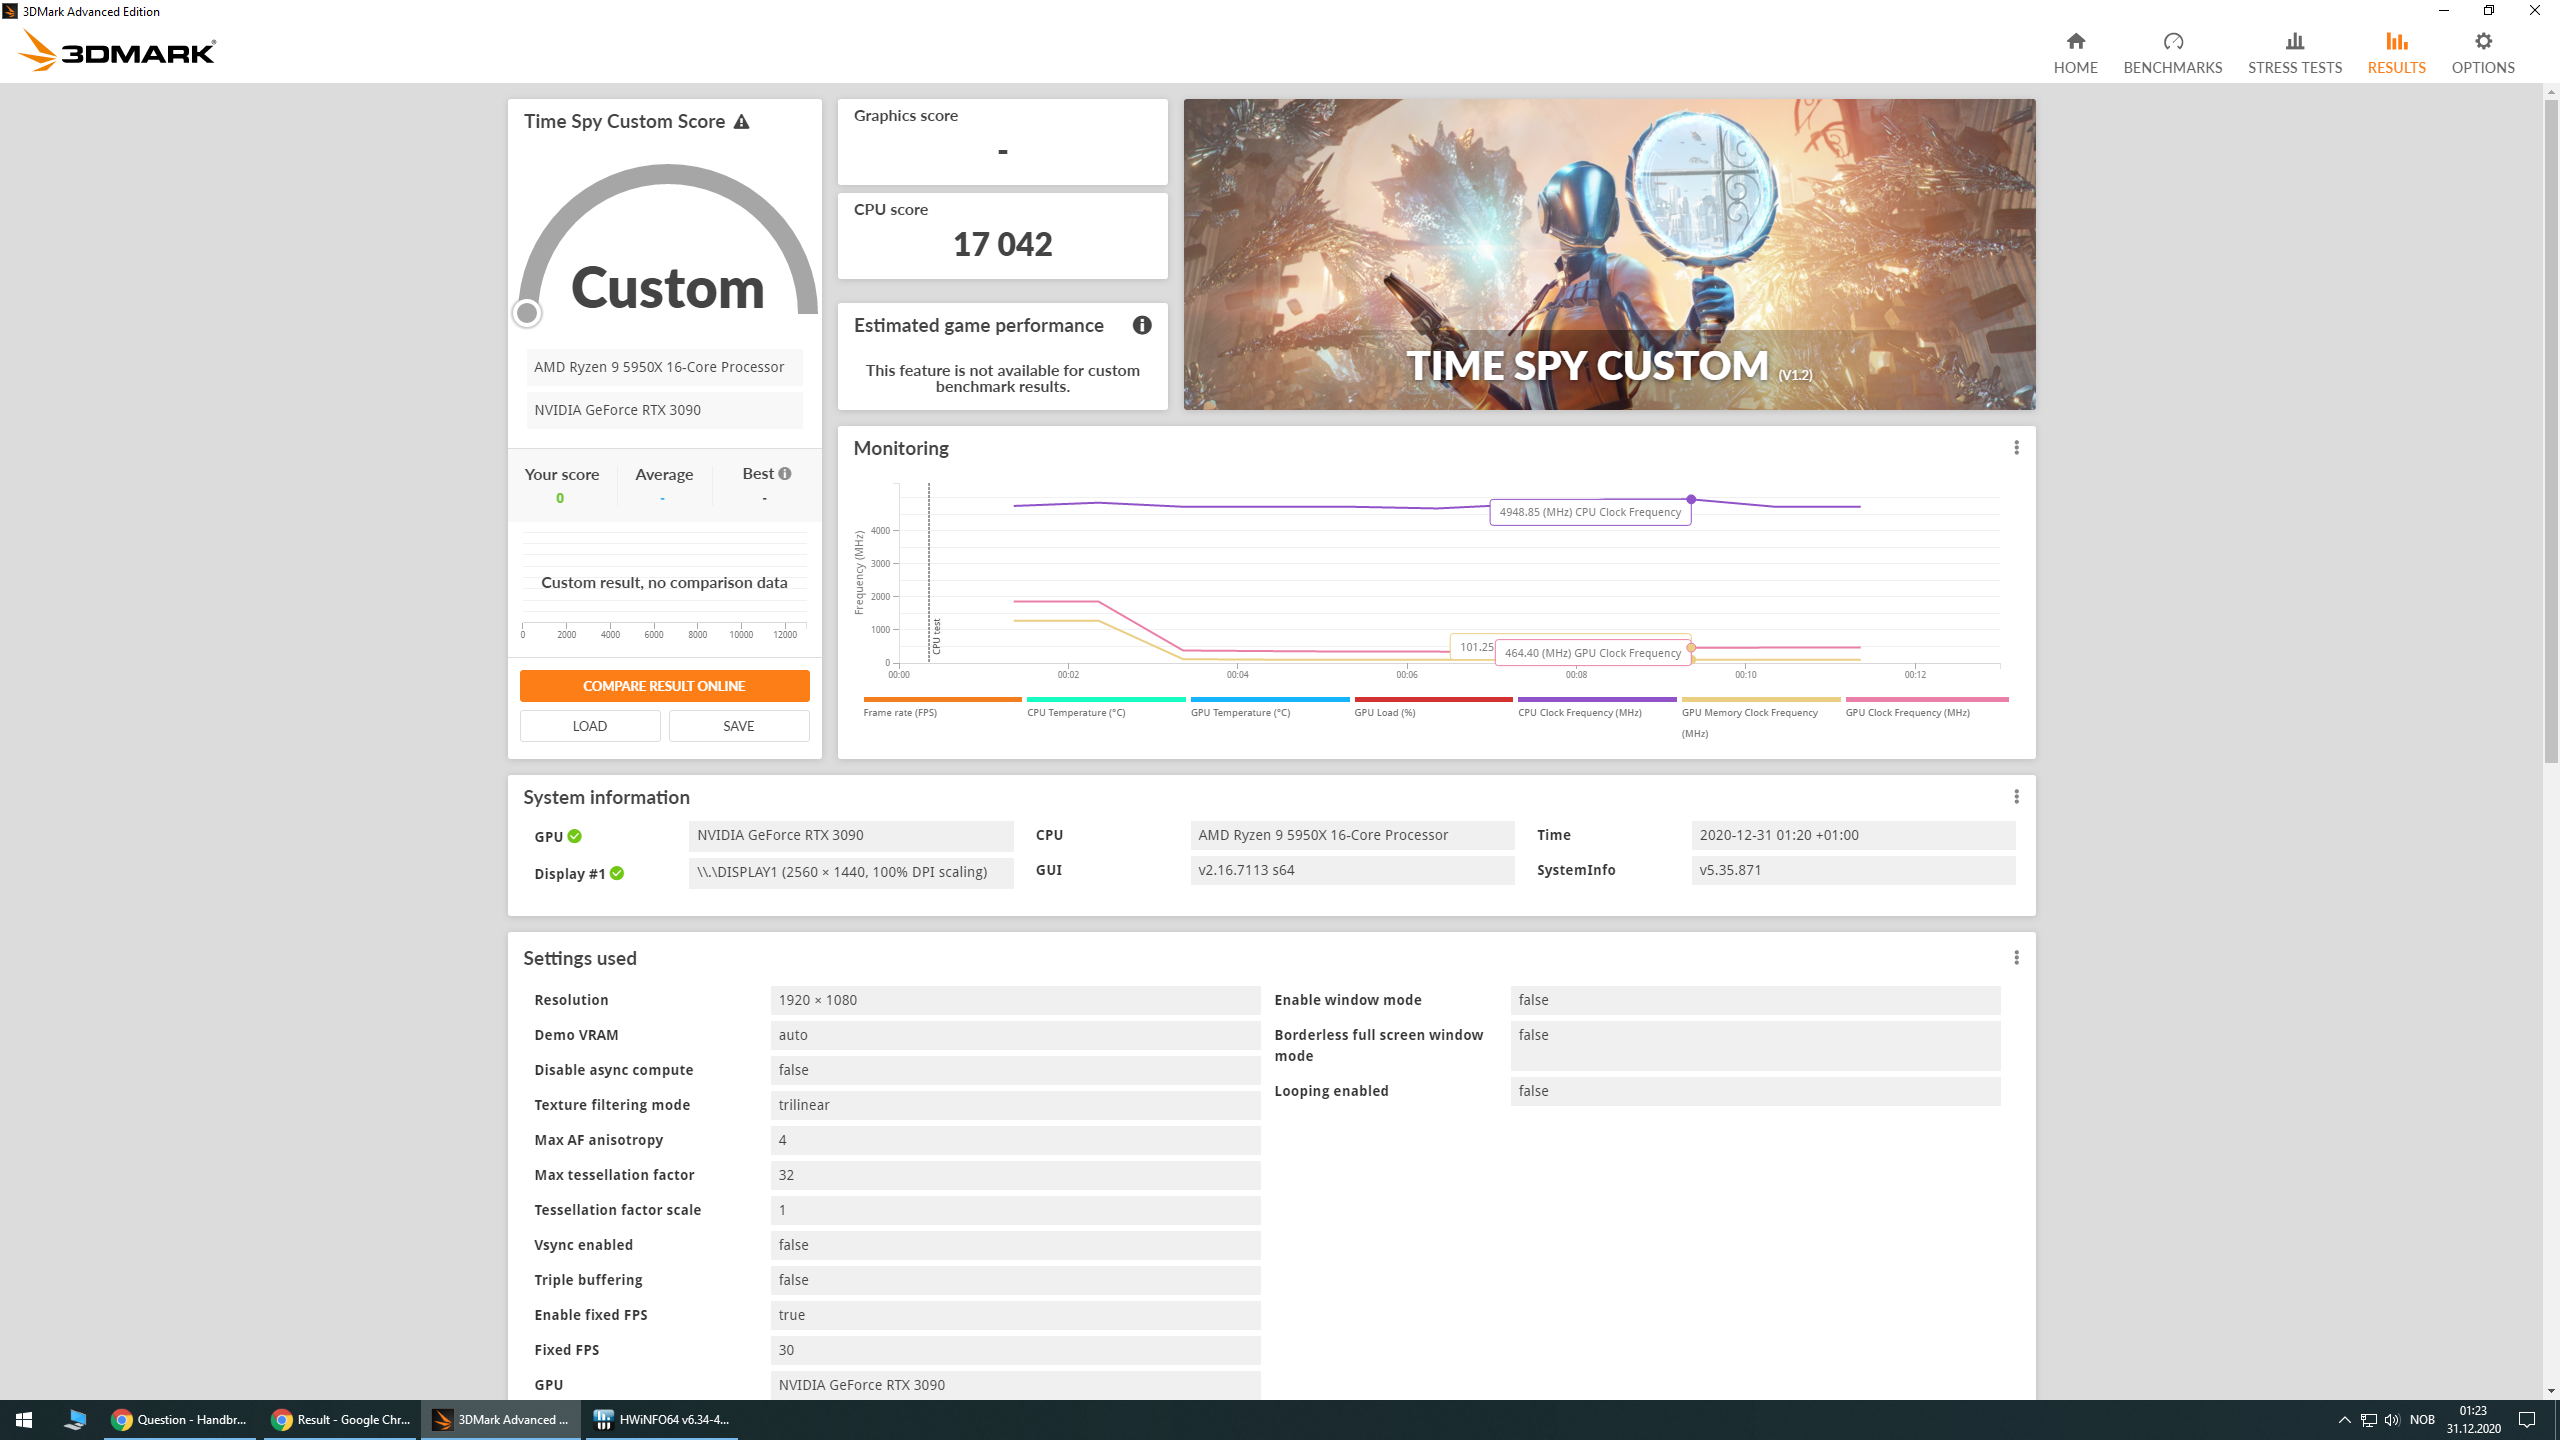Open the Results bars icon

pos(2396,41)
